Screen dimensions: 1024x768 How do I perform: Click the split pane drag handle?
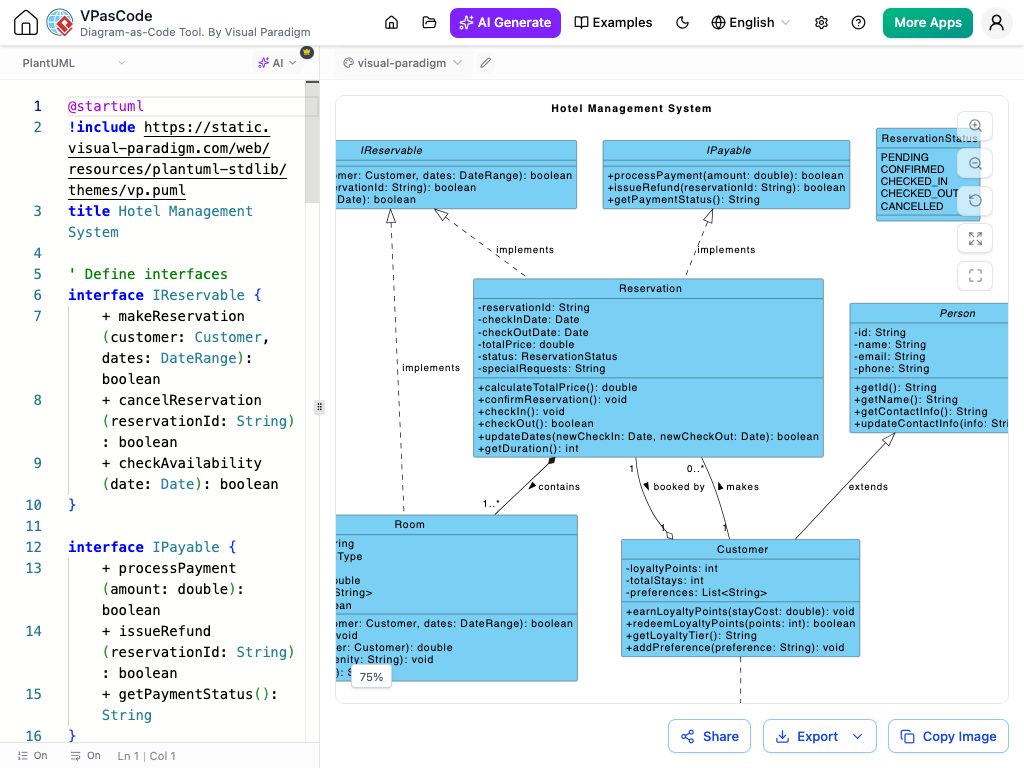pyautogui.click(x=319, y=407)
